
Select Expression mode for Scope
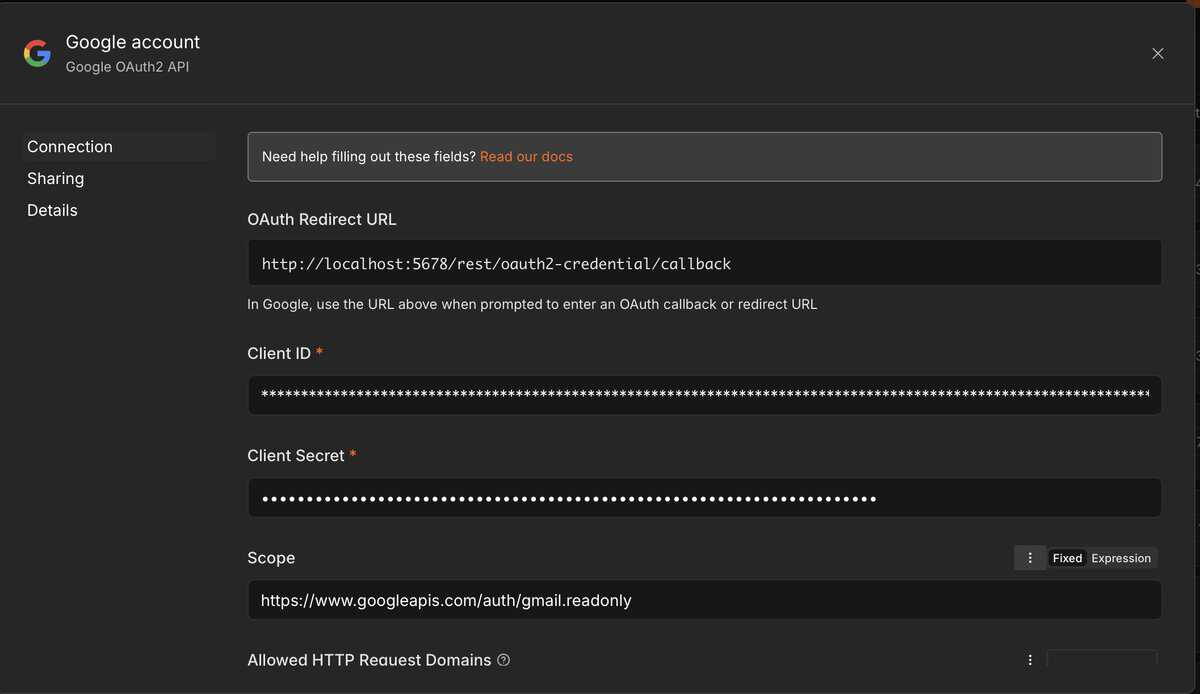pos(1121,558)
